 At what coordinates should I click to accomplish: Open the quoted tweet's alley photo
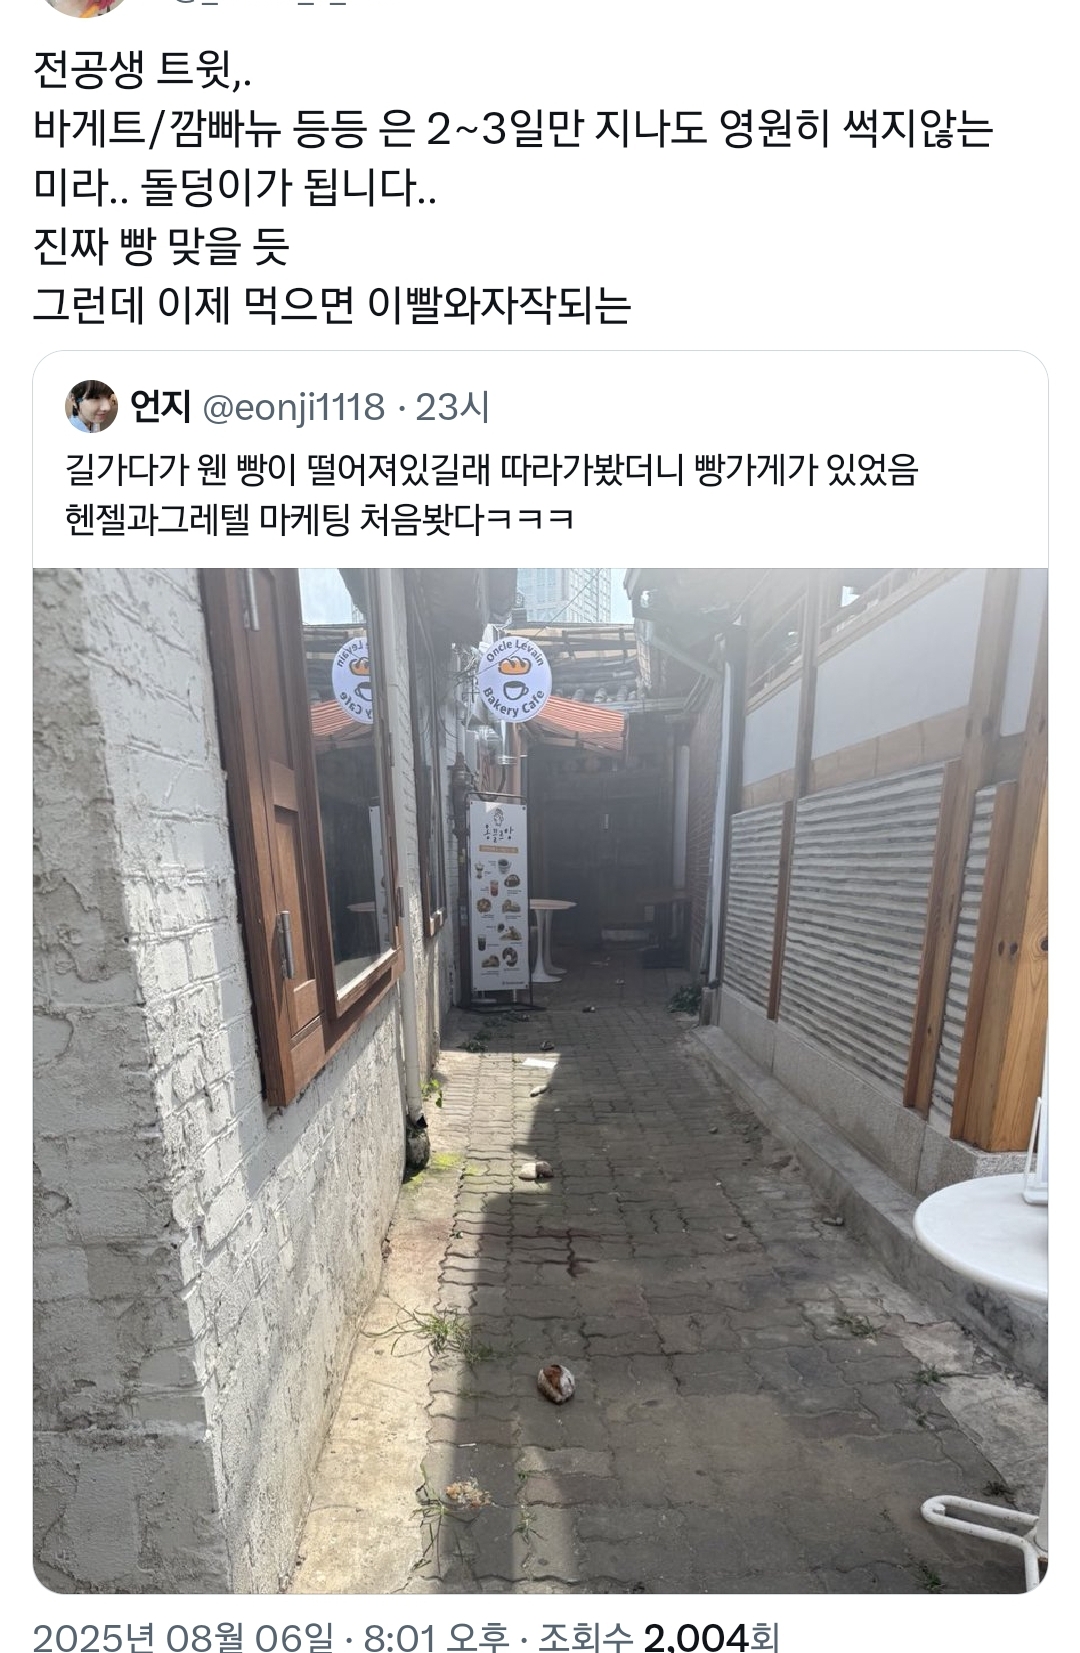540,1080
